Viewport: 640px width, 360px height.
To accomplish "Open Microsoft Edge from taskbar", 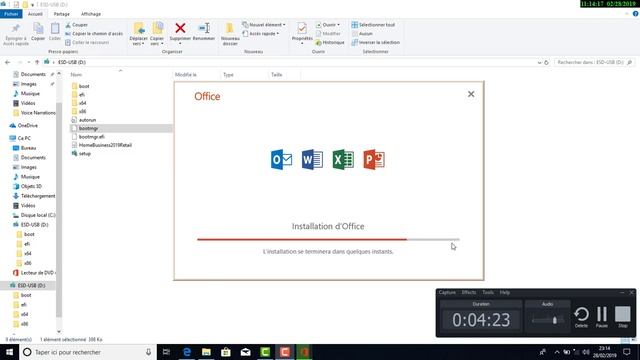I will (187, 352).
